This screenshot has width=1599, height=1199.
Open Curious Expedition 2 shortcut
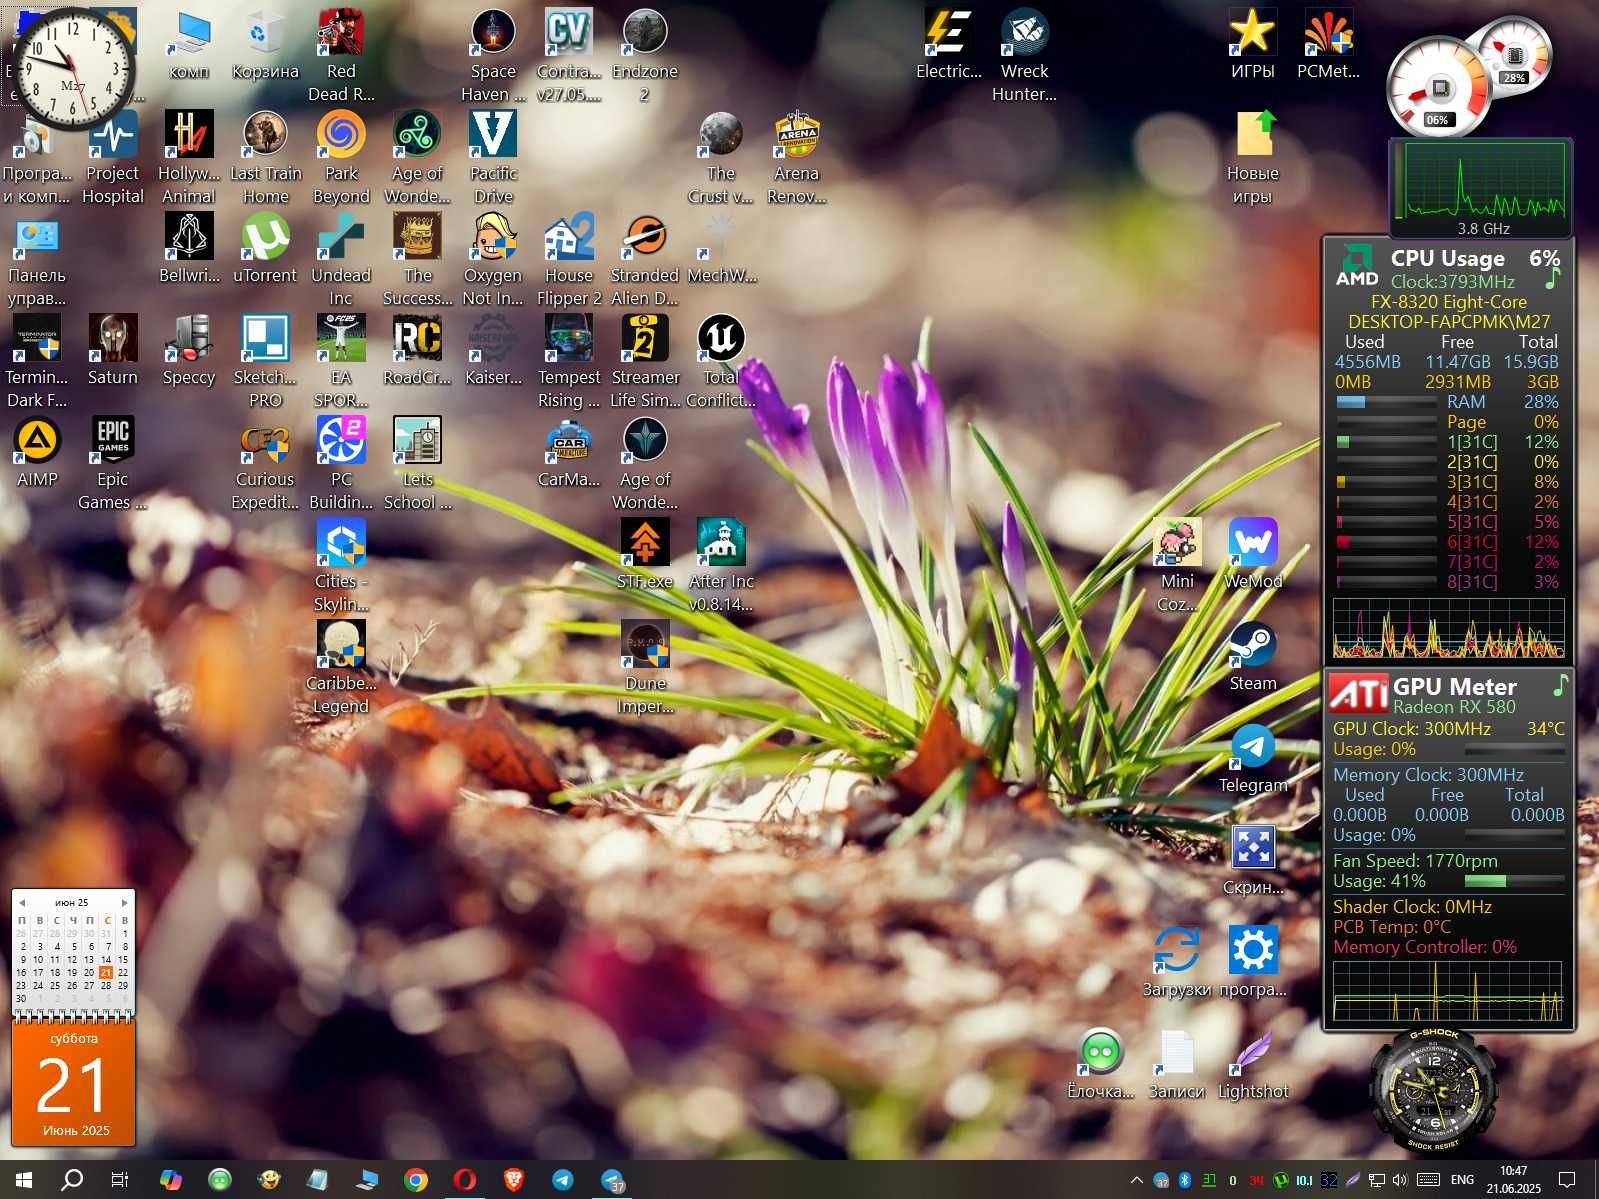pos(265,464)
